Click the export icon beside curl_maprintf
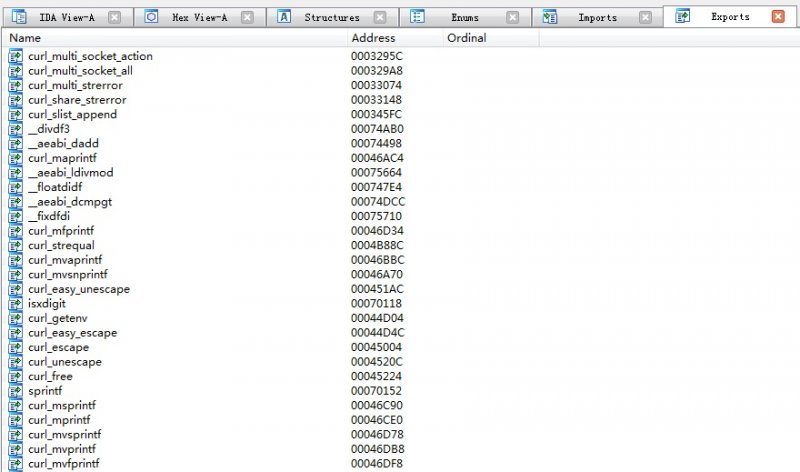800x472 pixels. (16, 158)
